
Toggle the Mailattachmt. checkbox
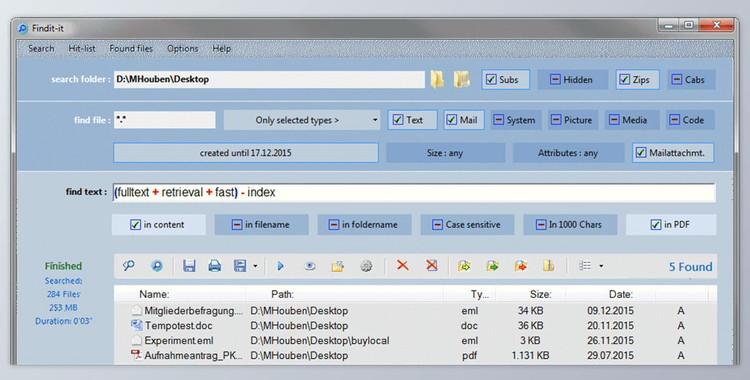641,153
